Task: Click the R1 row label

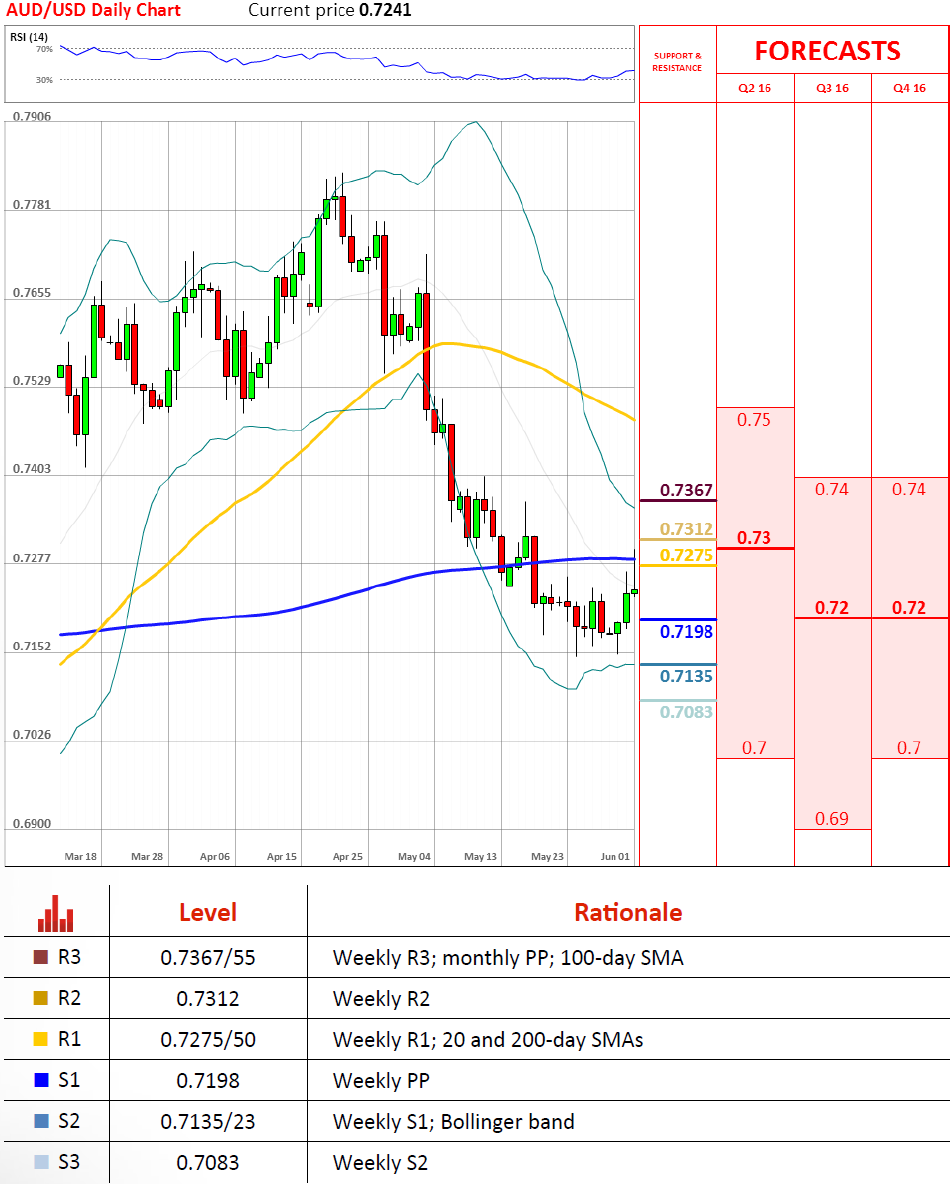Action: (x=69, y=1039)
